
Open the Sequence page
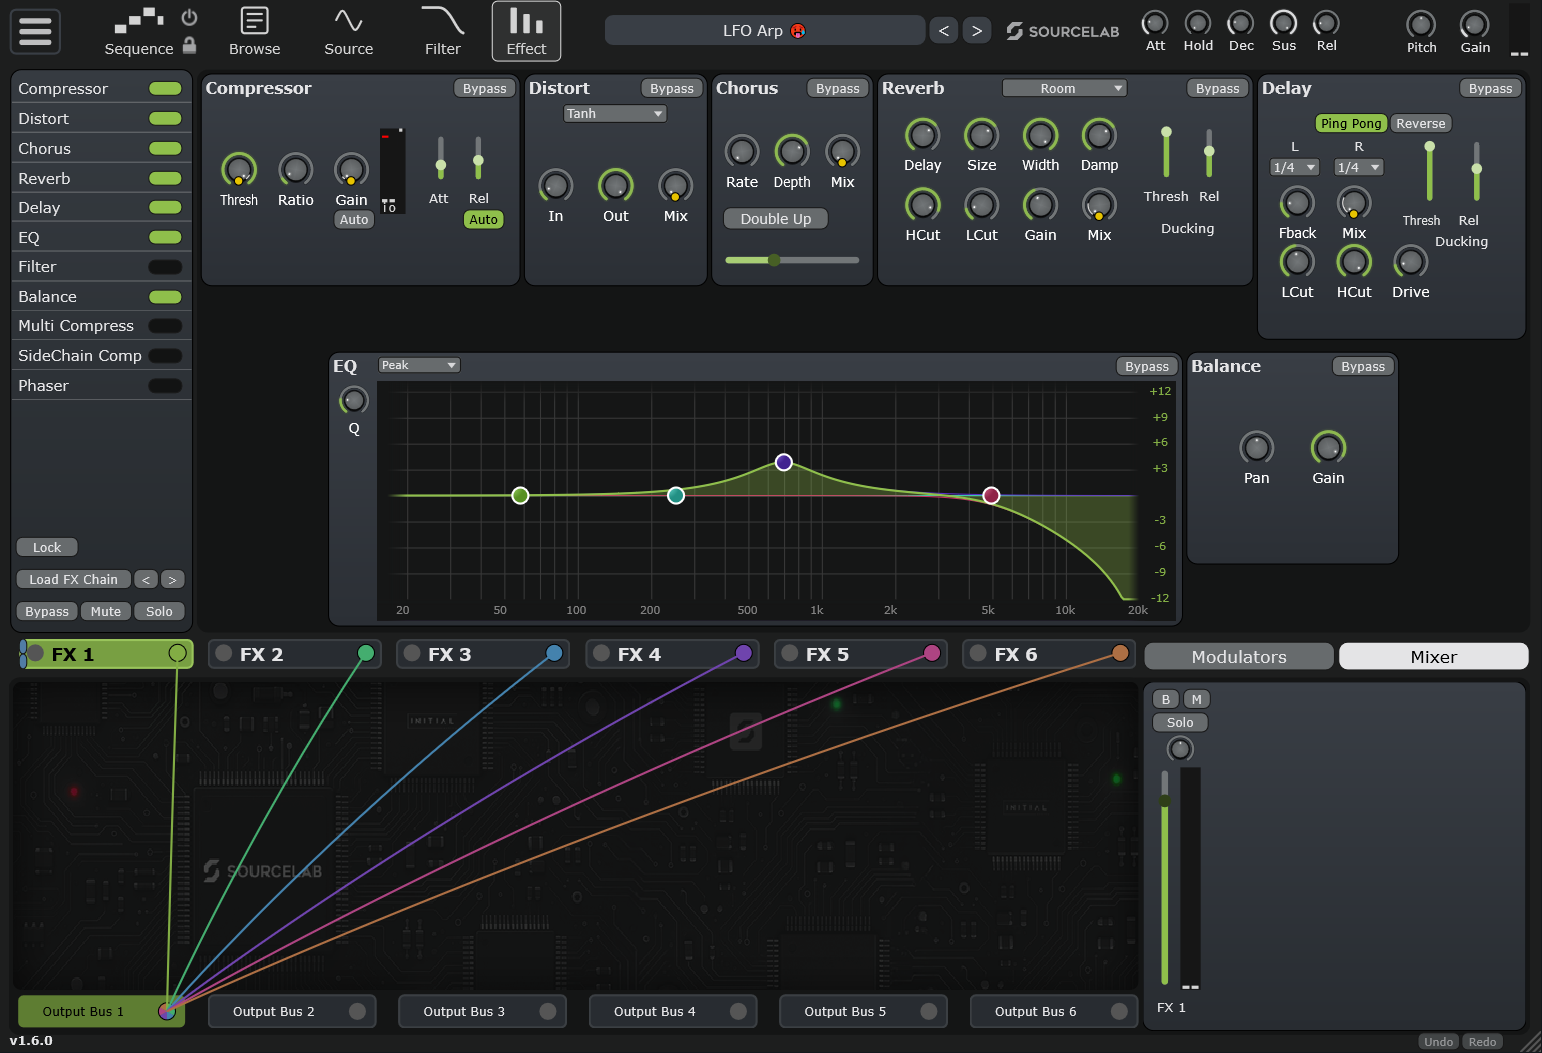tap(139, 31)
